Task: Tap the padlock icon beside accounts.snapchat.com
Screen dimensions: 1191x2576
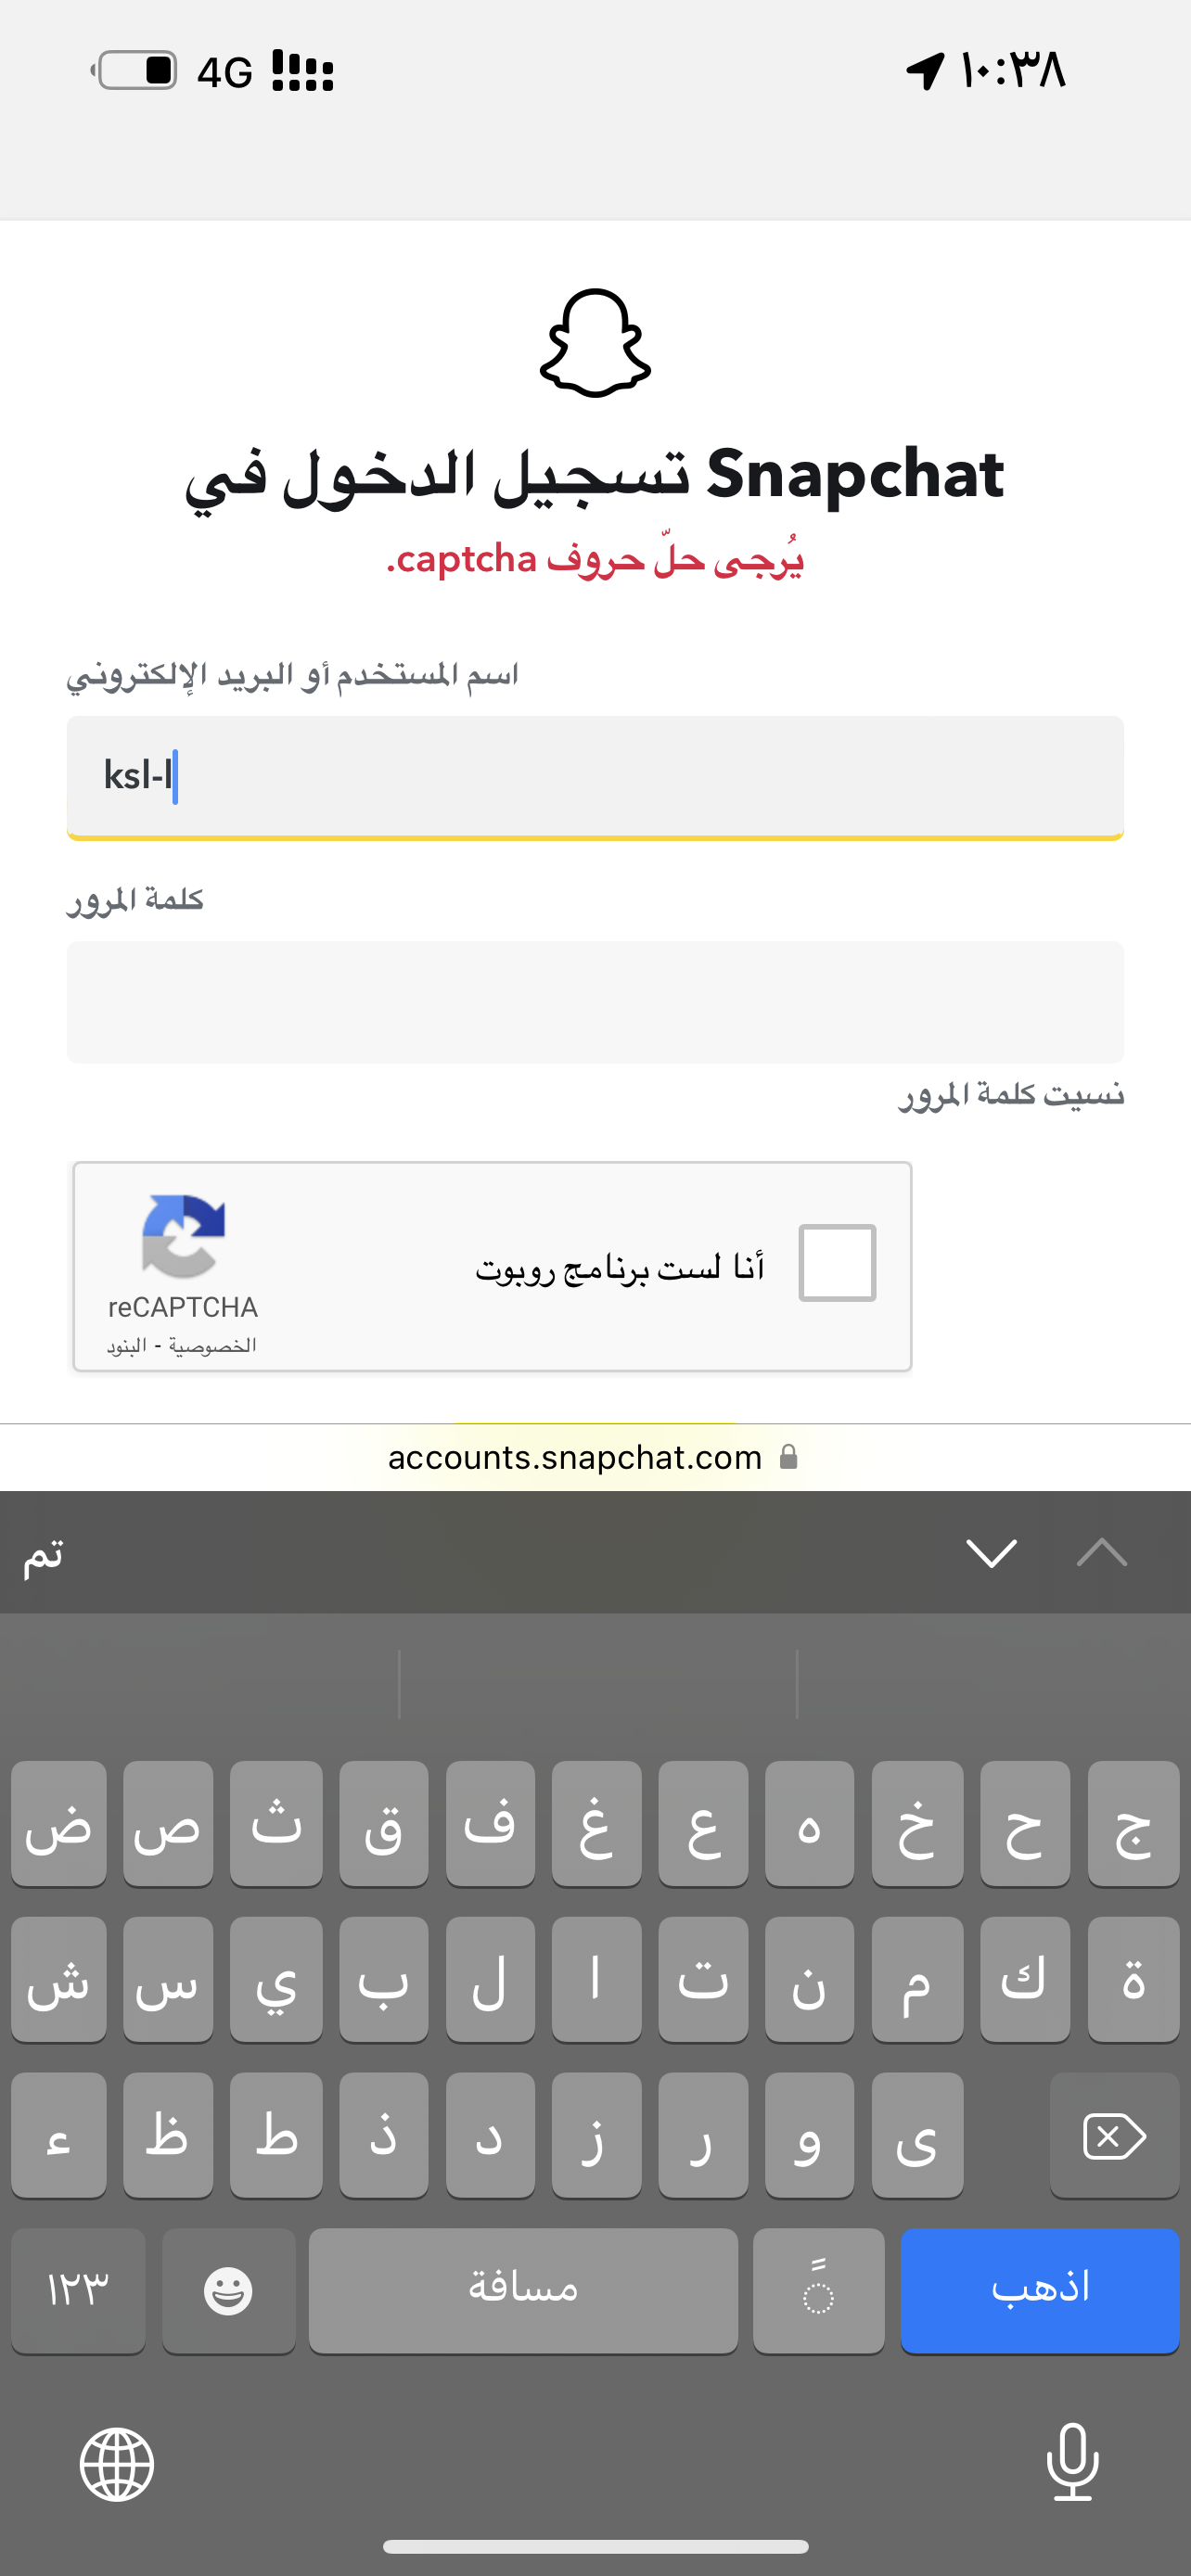Action: [x=789, y=1456]
